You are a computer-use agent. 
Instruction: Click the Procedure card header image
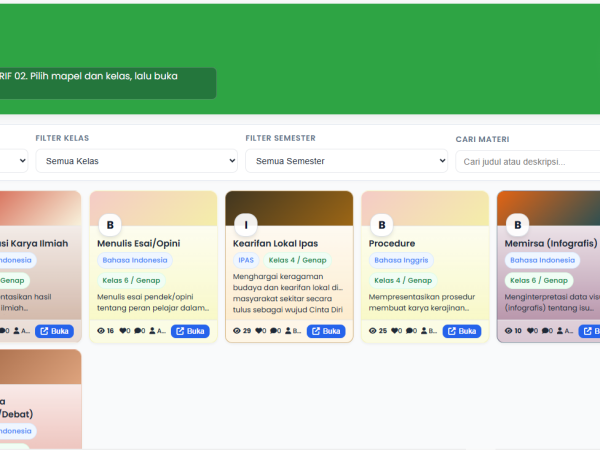pos(425,209)
